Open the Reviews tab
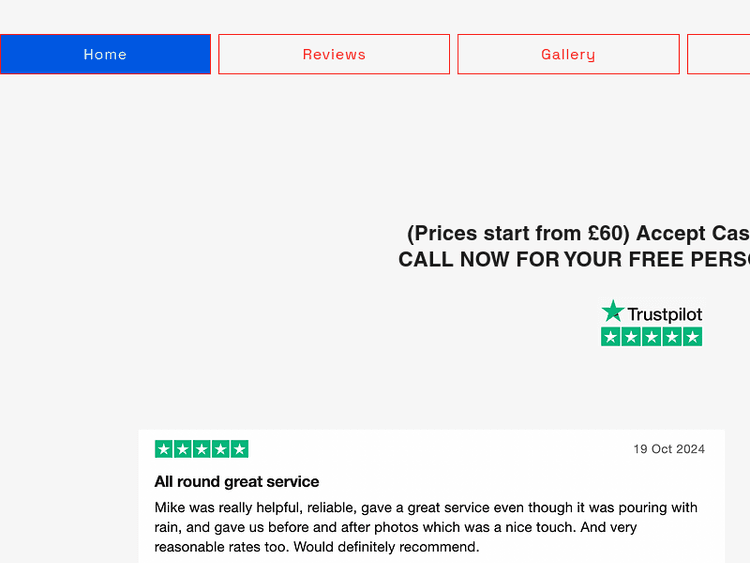The image size is (750, 563). tap(334, 54)
